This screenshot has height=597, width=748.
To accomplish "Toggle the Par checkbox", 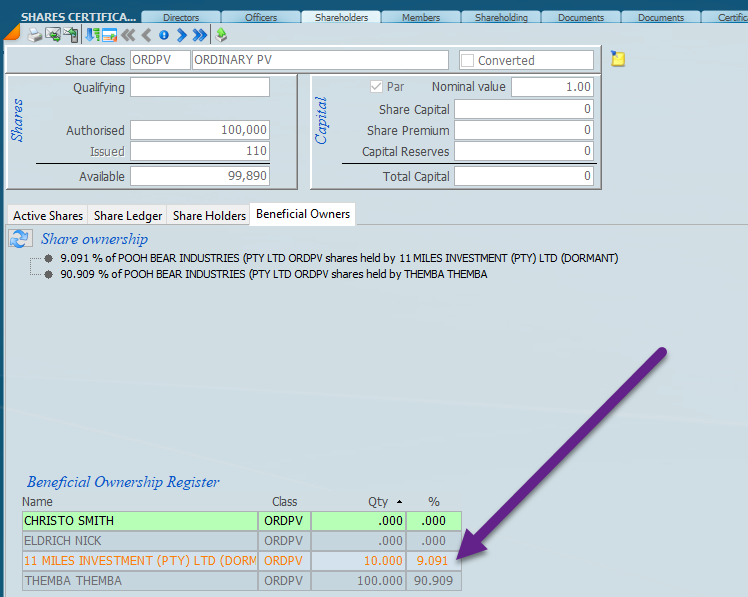I will coord(377,87).
